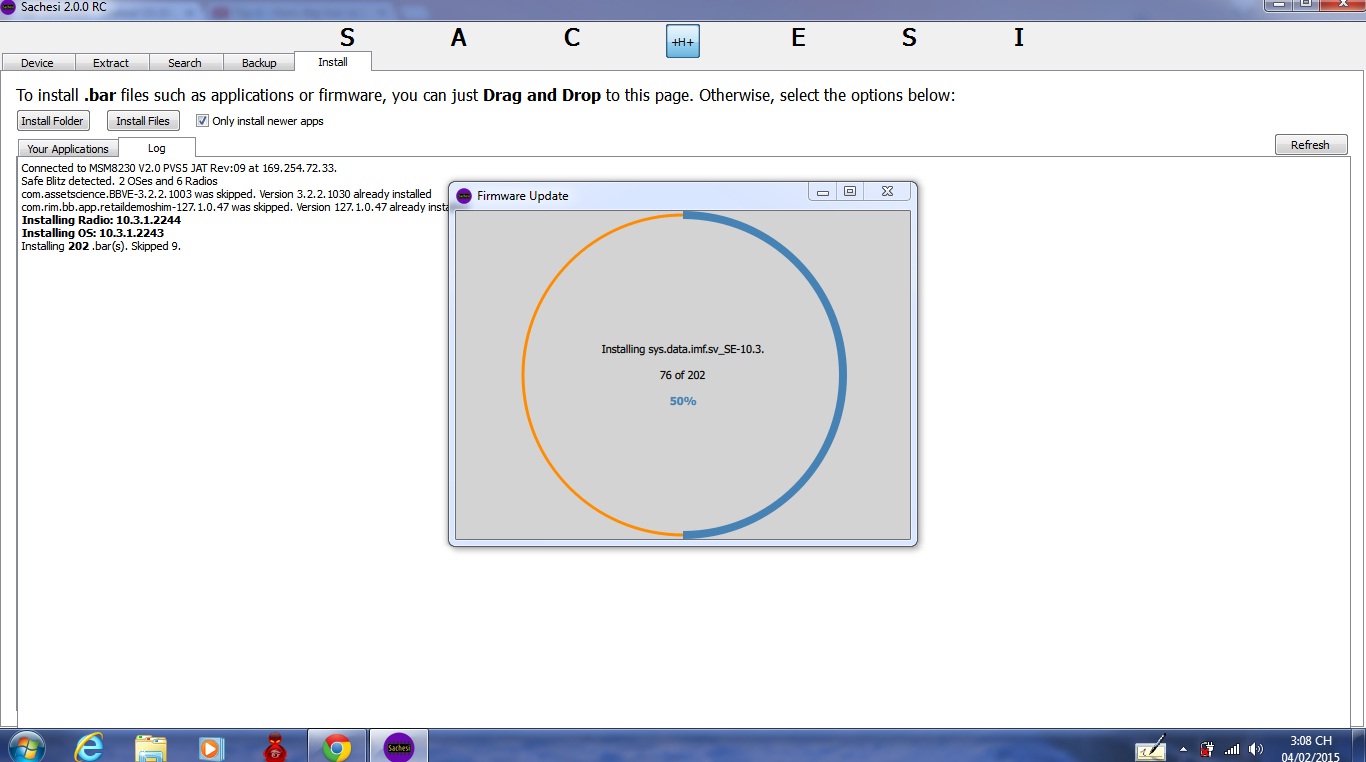Click the letter E in the header

tap(798, 38)
